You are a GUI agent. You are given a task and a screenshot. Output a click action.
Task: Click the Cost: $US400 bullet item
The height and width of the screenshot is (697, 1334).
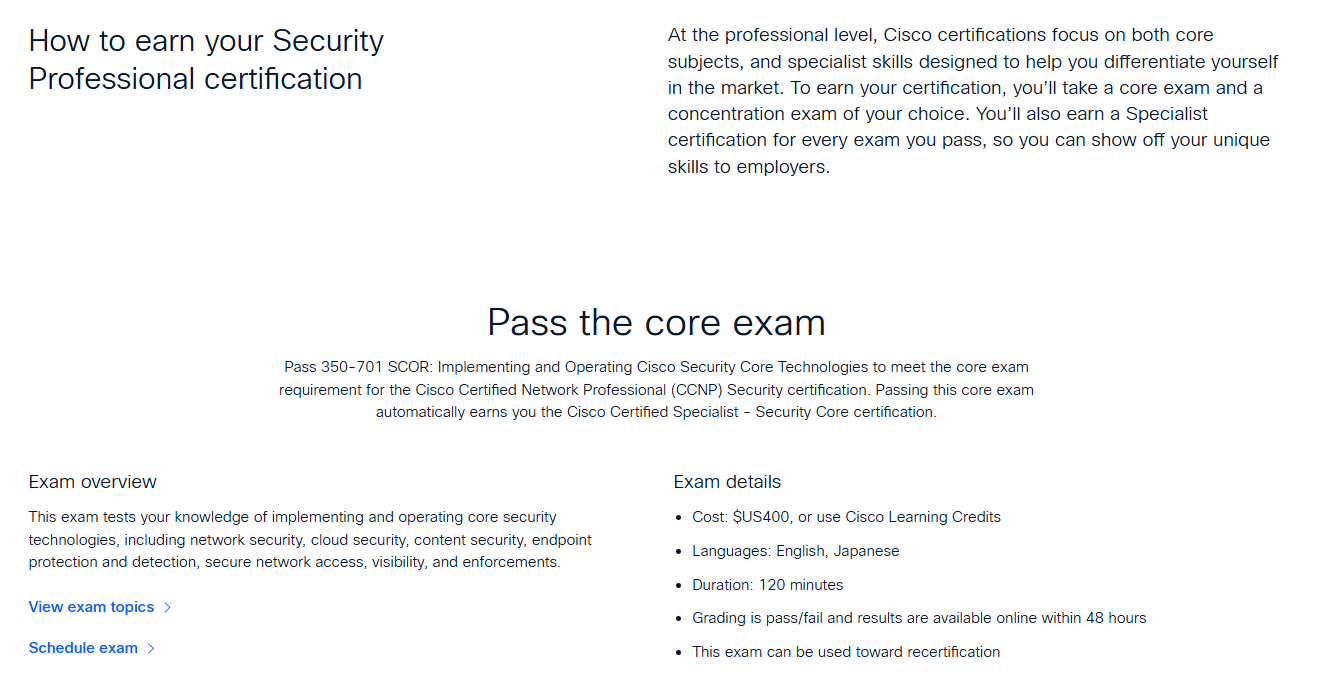[x=846, y=517]
